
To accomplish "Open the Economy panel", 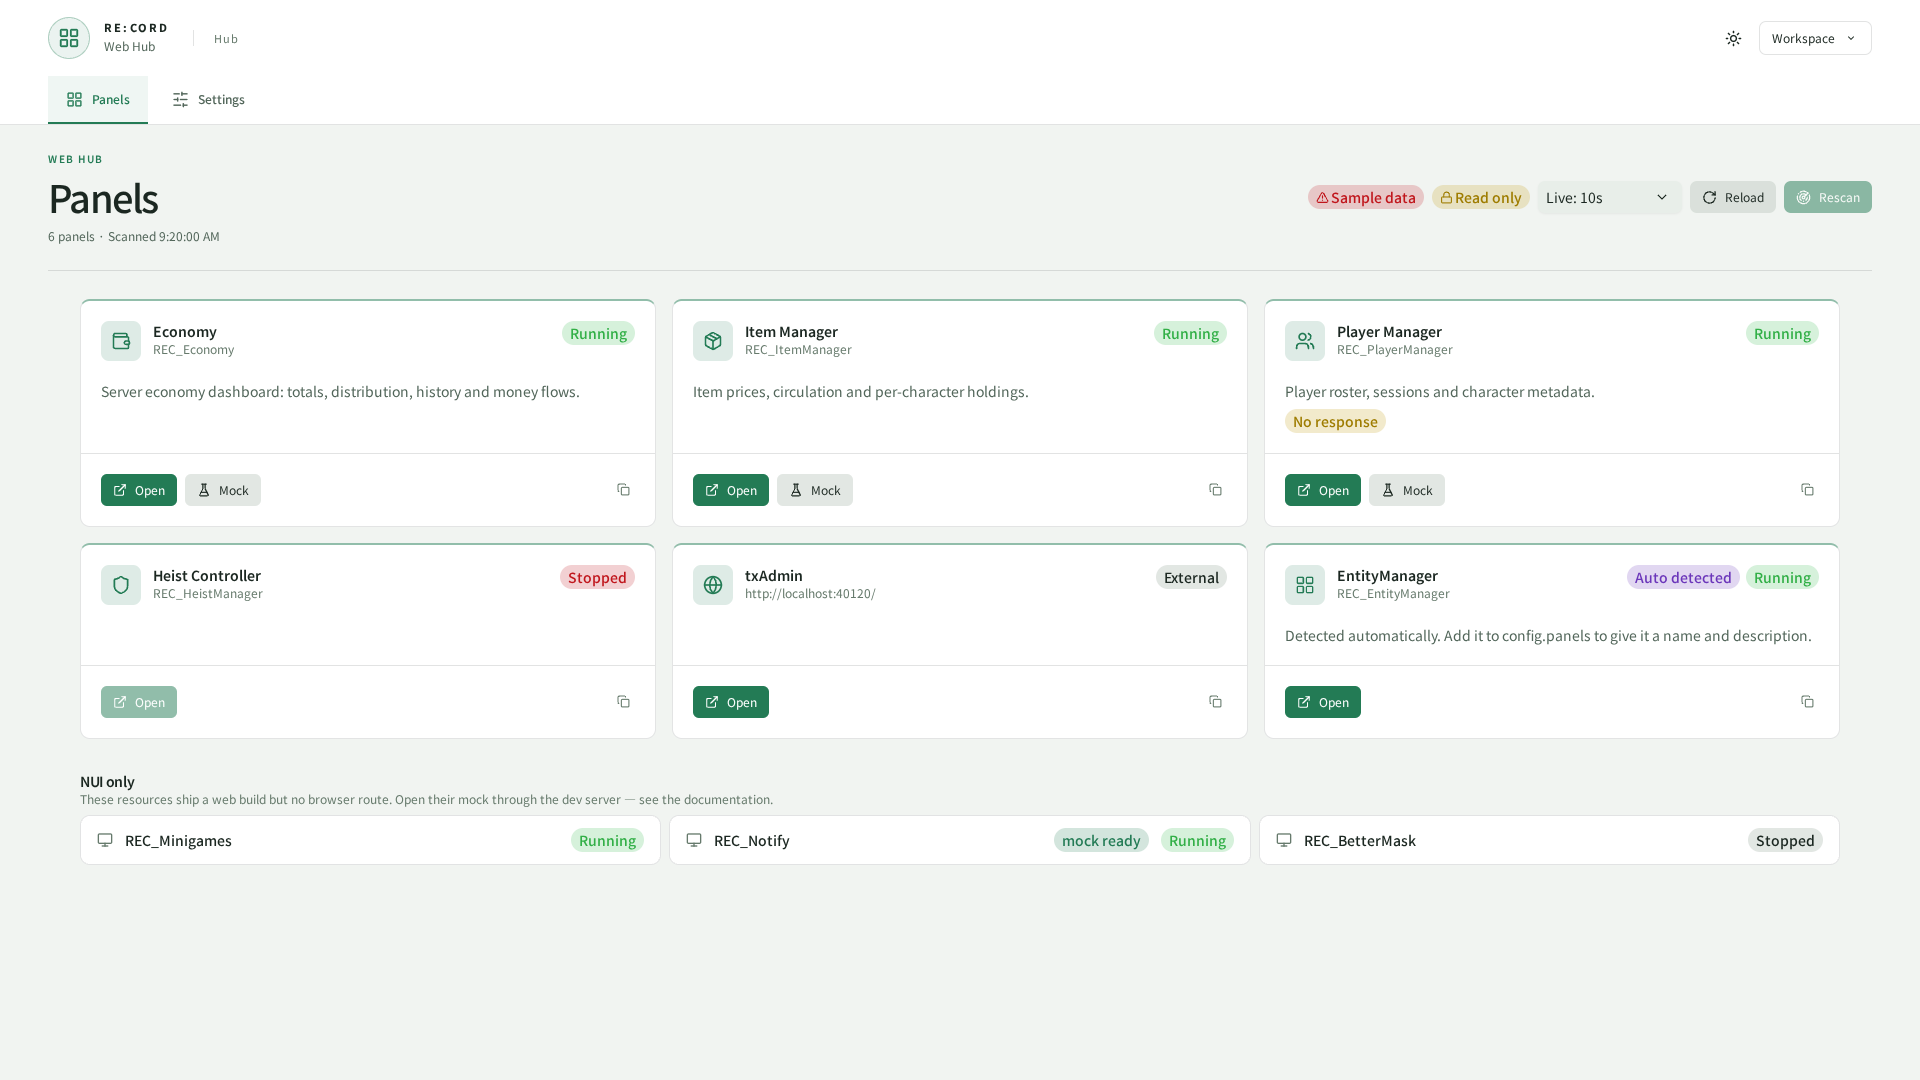I will pos(139,490).
